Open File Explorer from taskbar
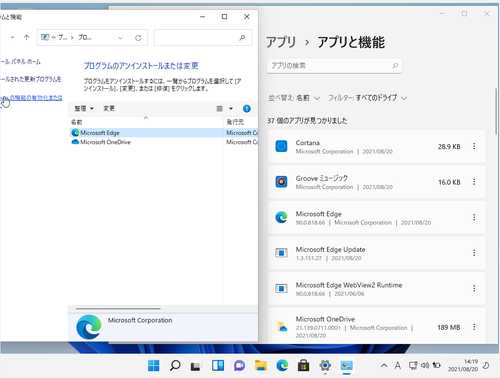 [x=261, y=366]
